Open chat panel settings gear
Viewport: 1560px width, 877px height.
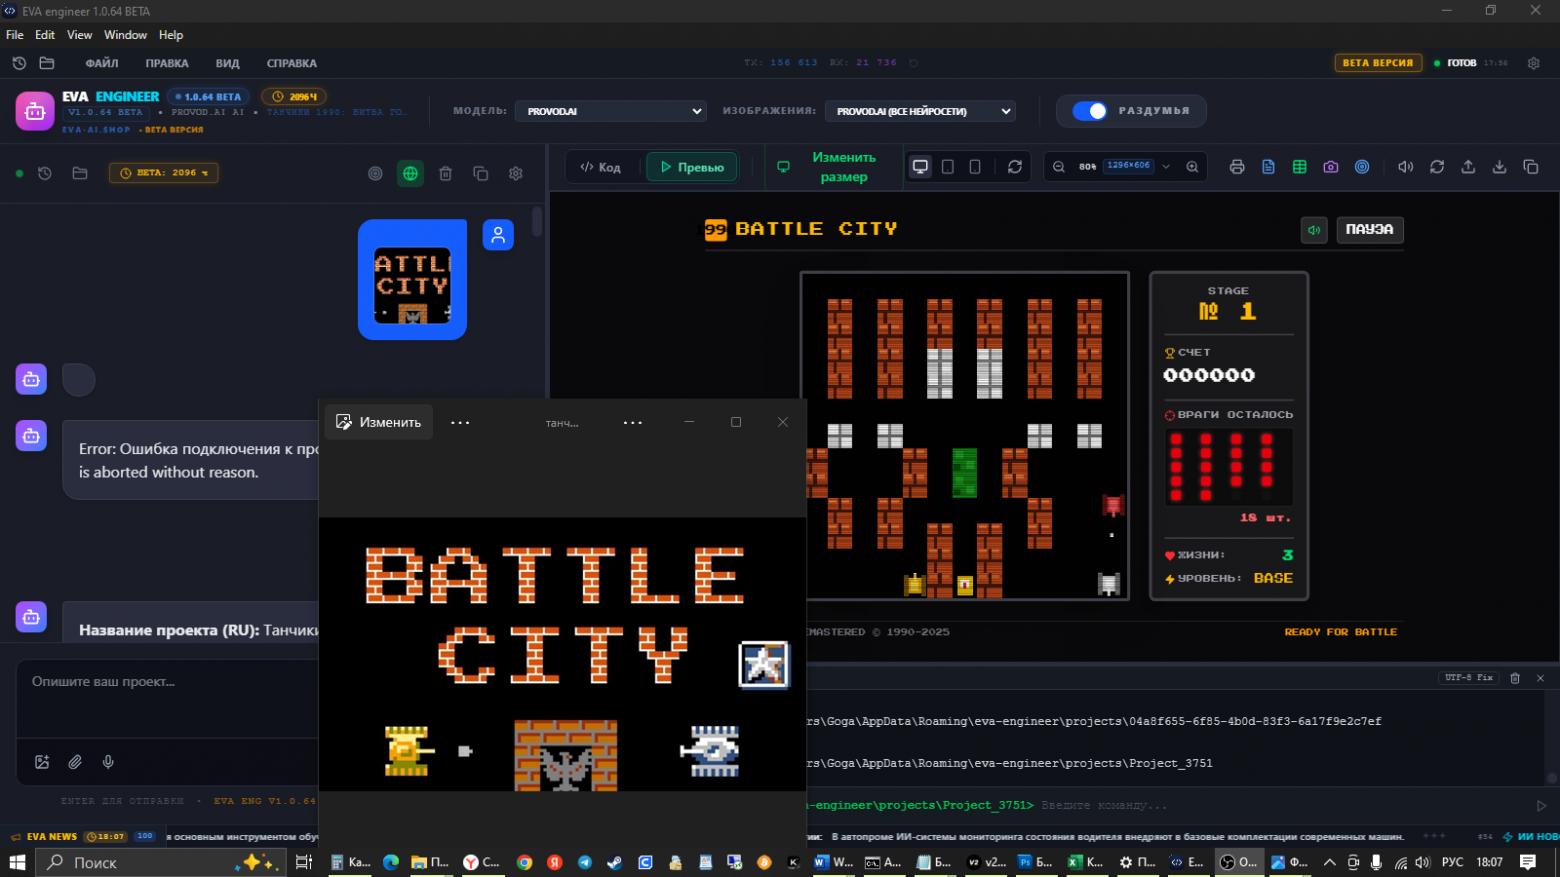click(x=516, y=173)
